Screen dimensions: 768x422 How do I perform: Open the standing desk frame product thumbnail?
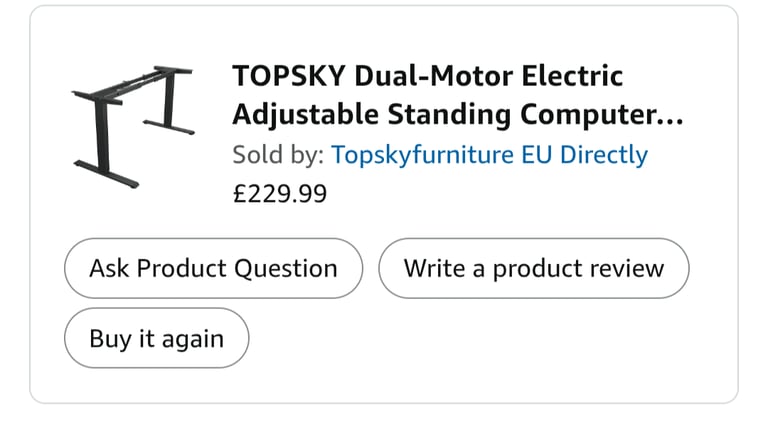tap(133, 127)
